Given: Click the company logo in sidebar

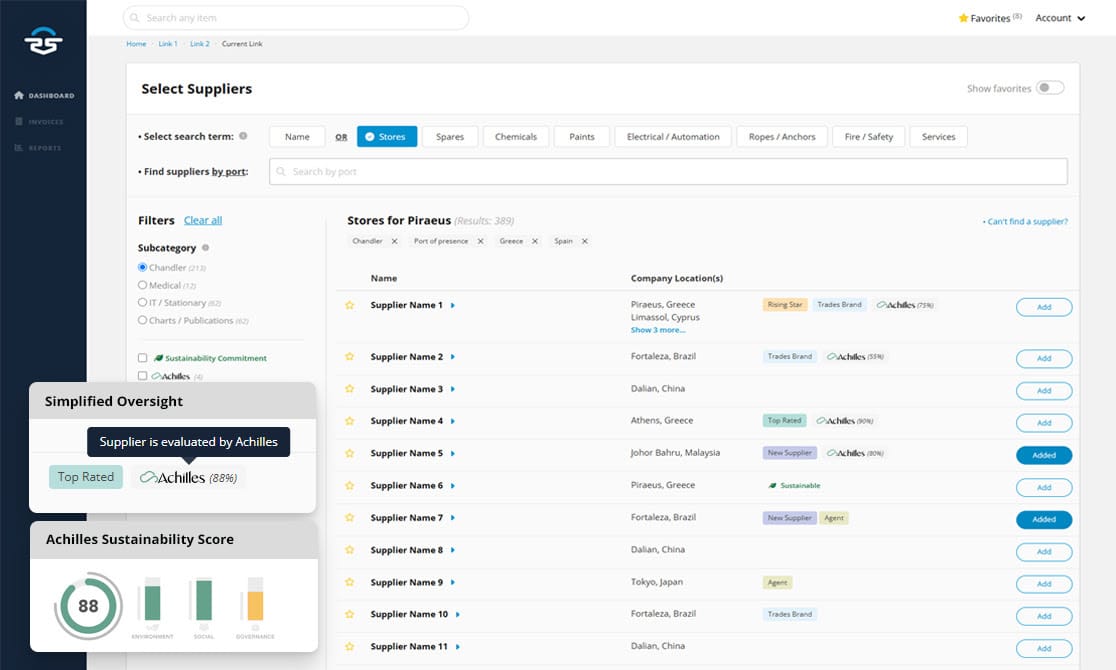Looking at the screenshot, I should point(43,41).
